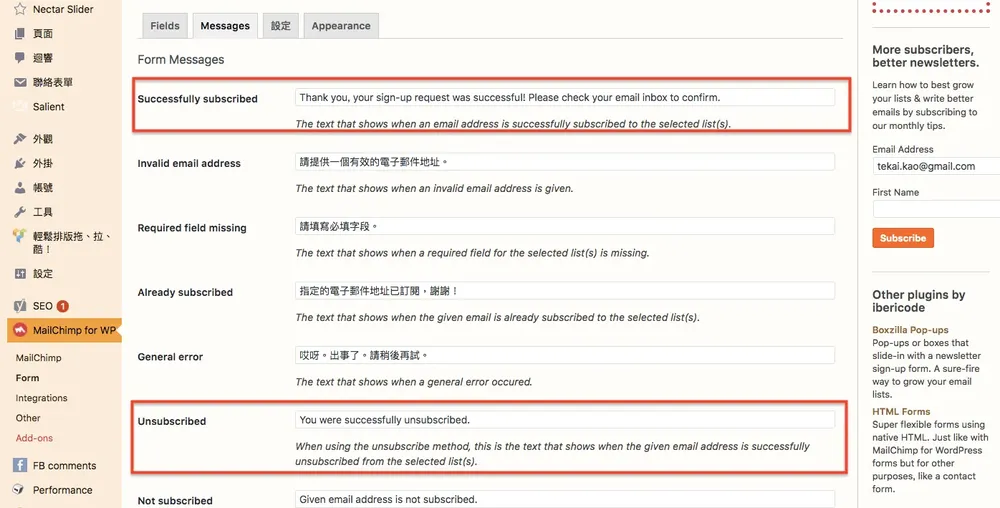Image resolution: width=1000 pixels, height=508 pixels.
Task: Click 'Other plugins by ibericode' heading
Action: tap(919, 301)
